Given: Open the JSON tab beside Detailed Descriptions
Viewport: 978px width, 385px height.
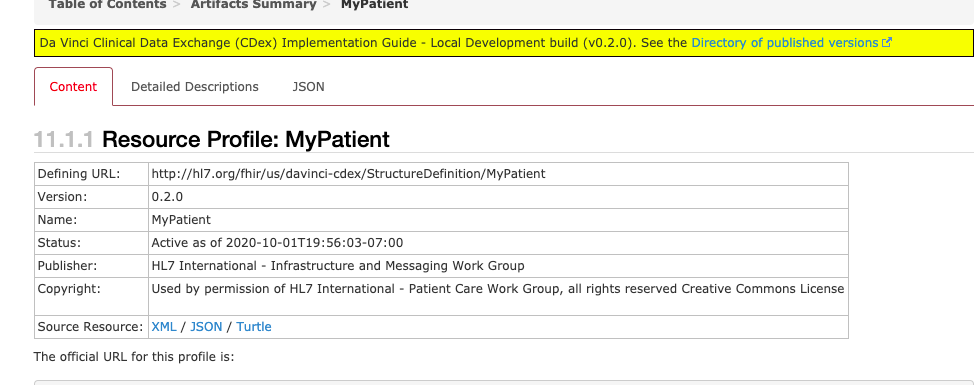Looking at the screenshot, I should (308, 87).
